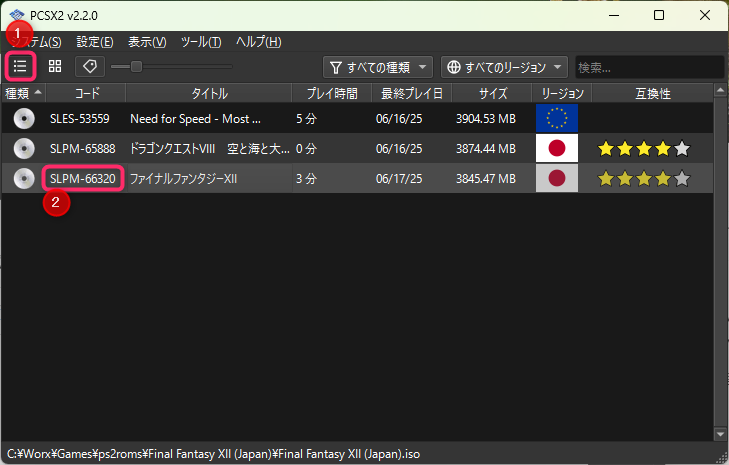Click compatibility stars for Dragon Quest VIII
729x465 pixels.
coord(644,149)
